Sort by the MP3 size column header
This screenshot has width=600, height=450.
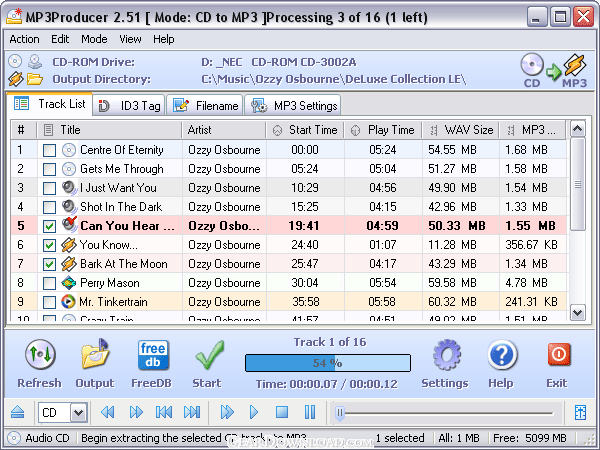click(533, 130)
